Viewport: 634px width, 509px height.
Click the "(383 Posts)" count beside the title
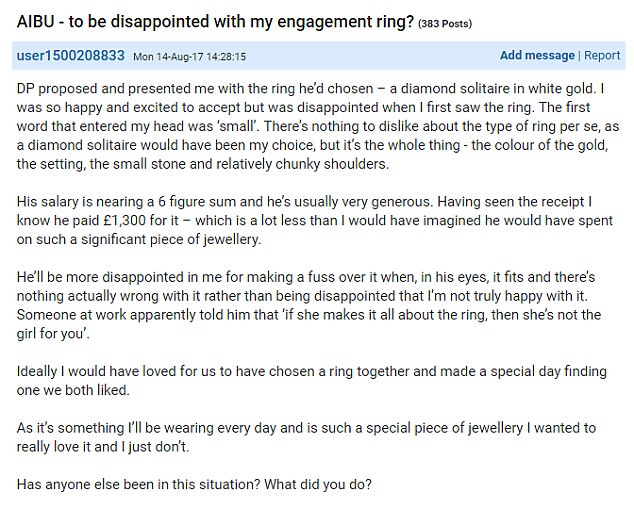pyautogui.click(x=442, y=22)
